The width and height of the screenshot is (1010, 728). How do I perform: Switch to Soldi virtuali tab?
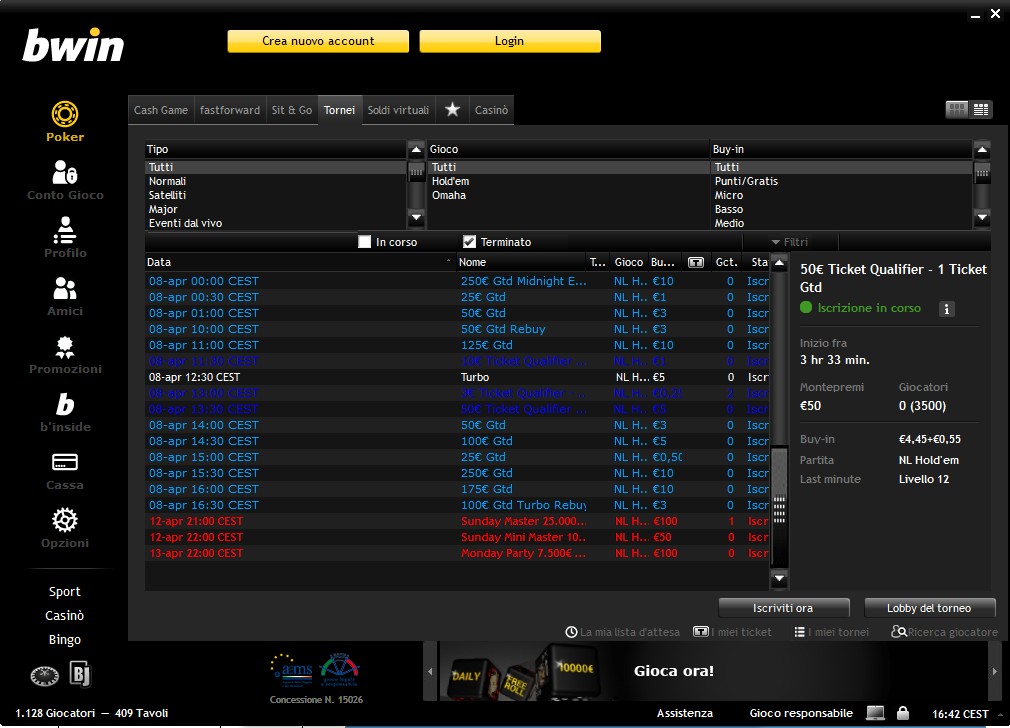[398, 110]
